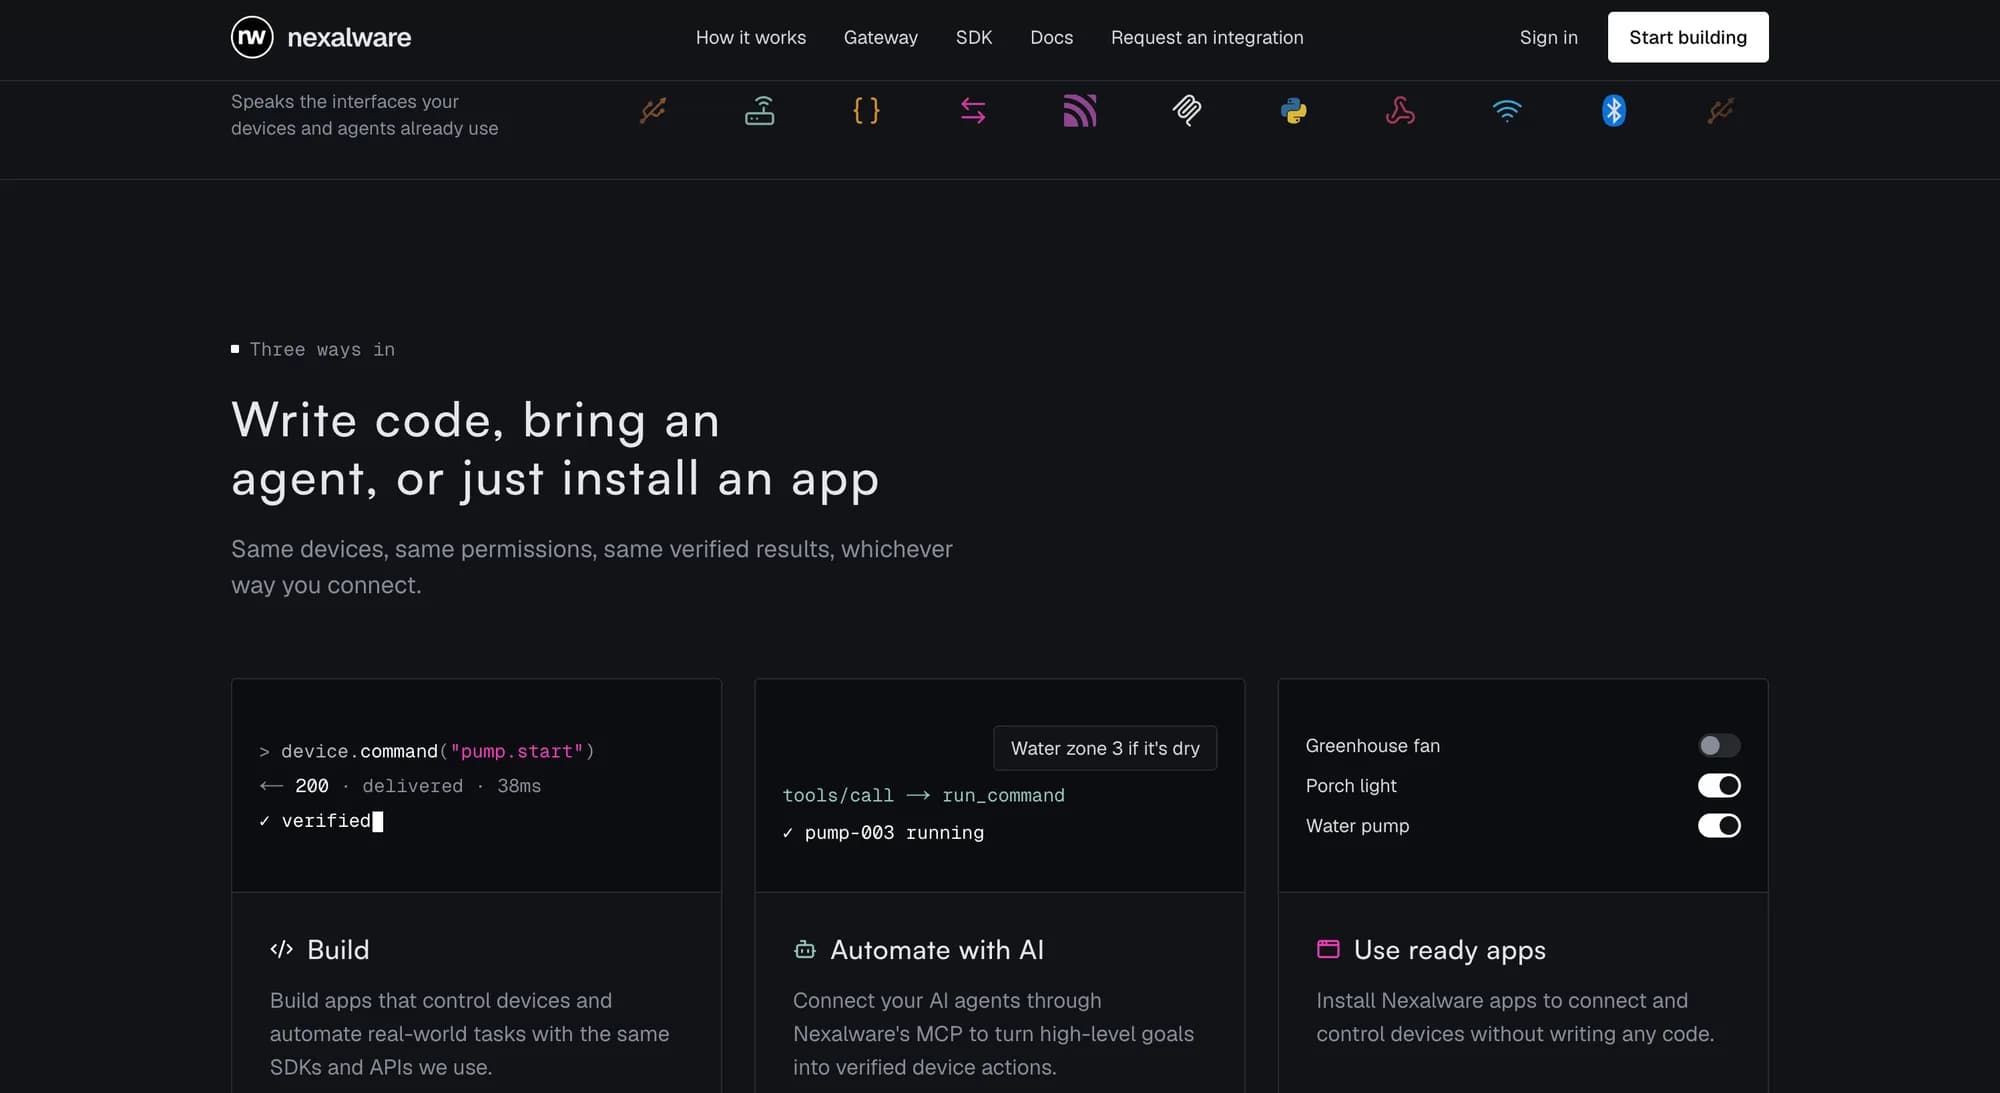The height and width of the screenshot is (1093, 2000).
Task: Click the "verified" terminal line
Action: tap(321, 821)
